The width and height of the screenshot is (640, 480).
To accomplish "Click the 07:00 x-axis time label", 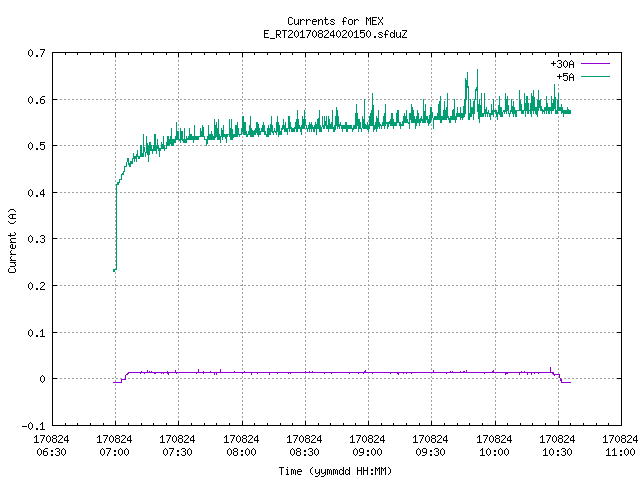I will (x=114, y=452).
